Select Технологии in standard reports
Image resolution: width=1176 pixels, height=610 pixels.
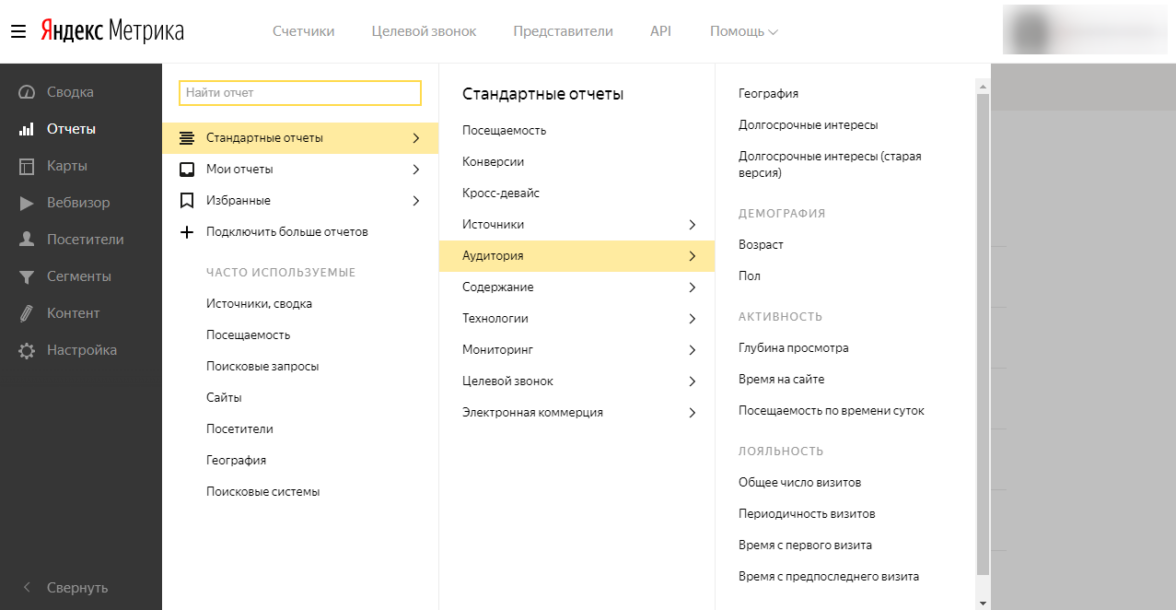(x=495, y=319)
